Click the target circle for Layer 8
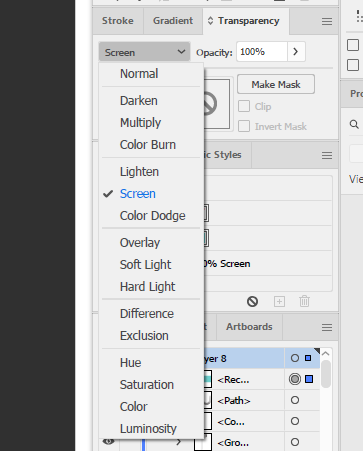Image resolution: width=363 pixels, height=451 pixels. pos(295,358)
